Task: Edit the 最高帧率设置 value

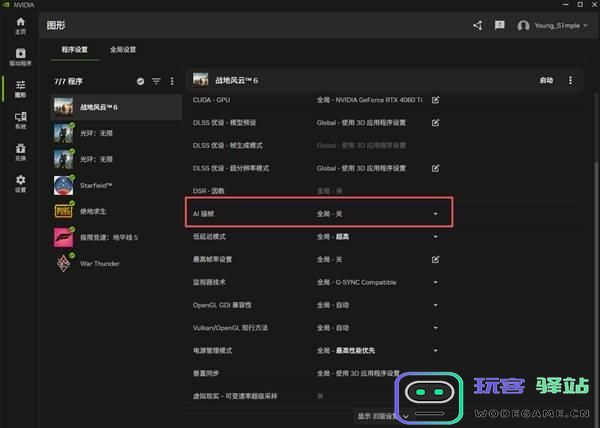Action: (x=435, y=259)
